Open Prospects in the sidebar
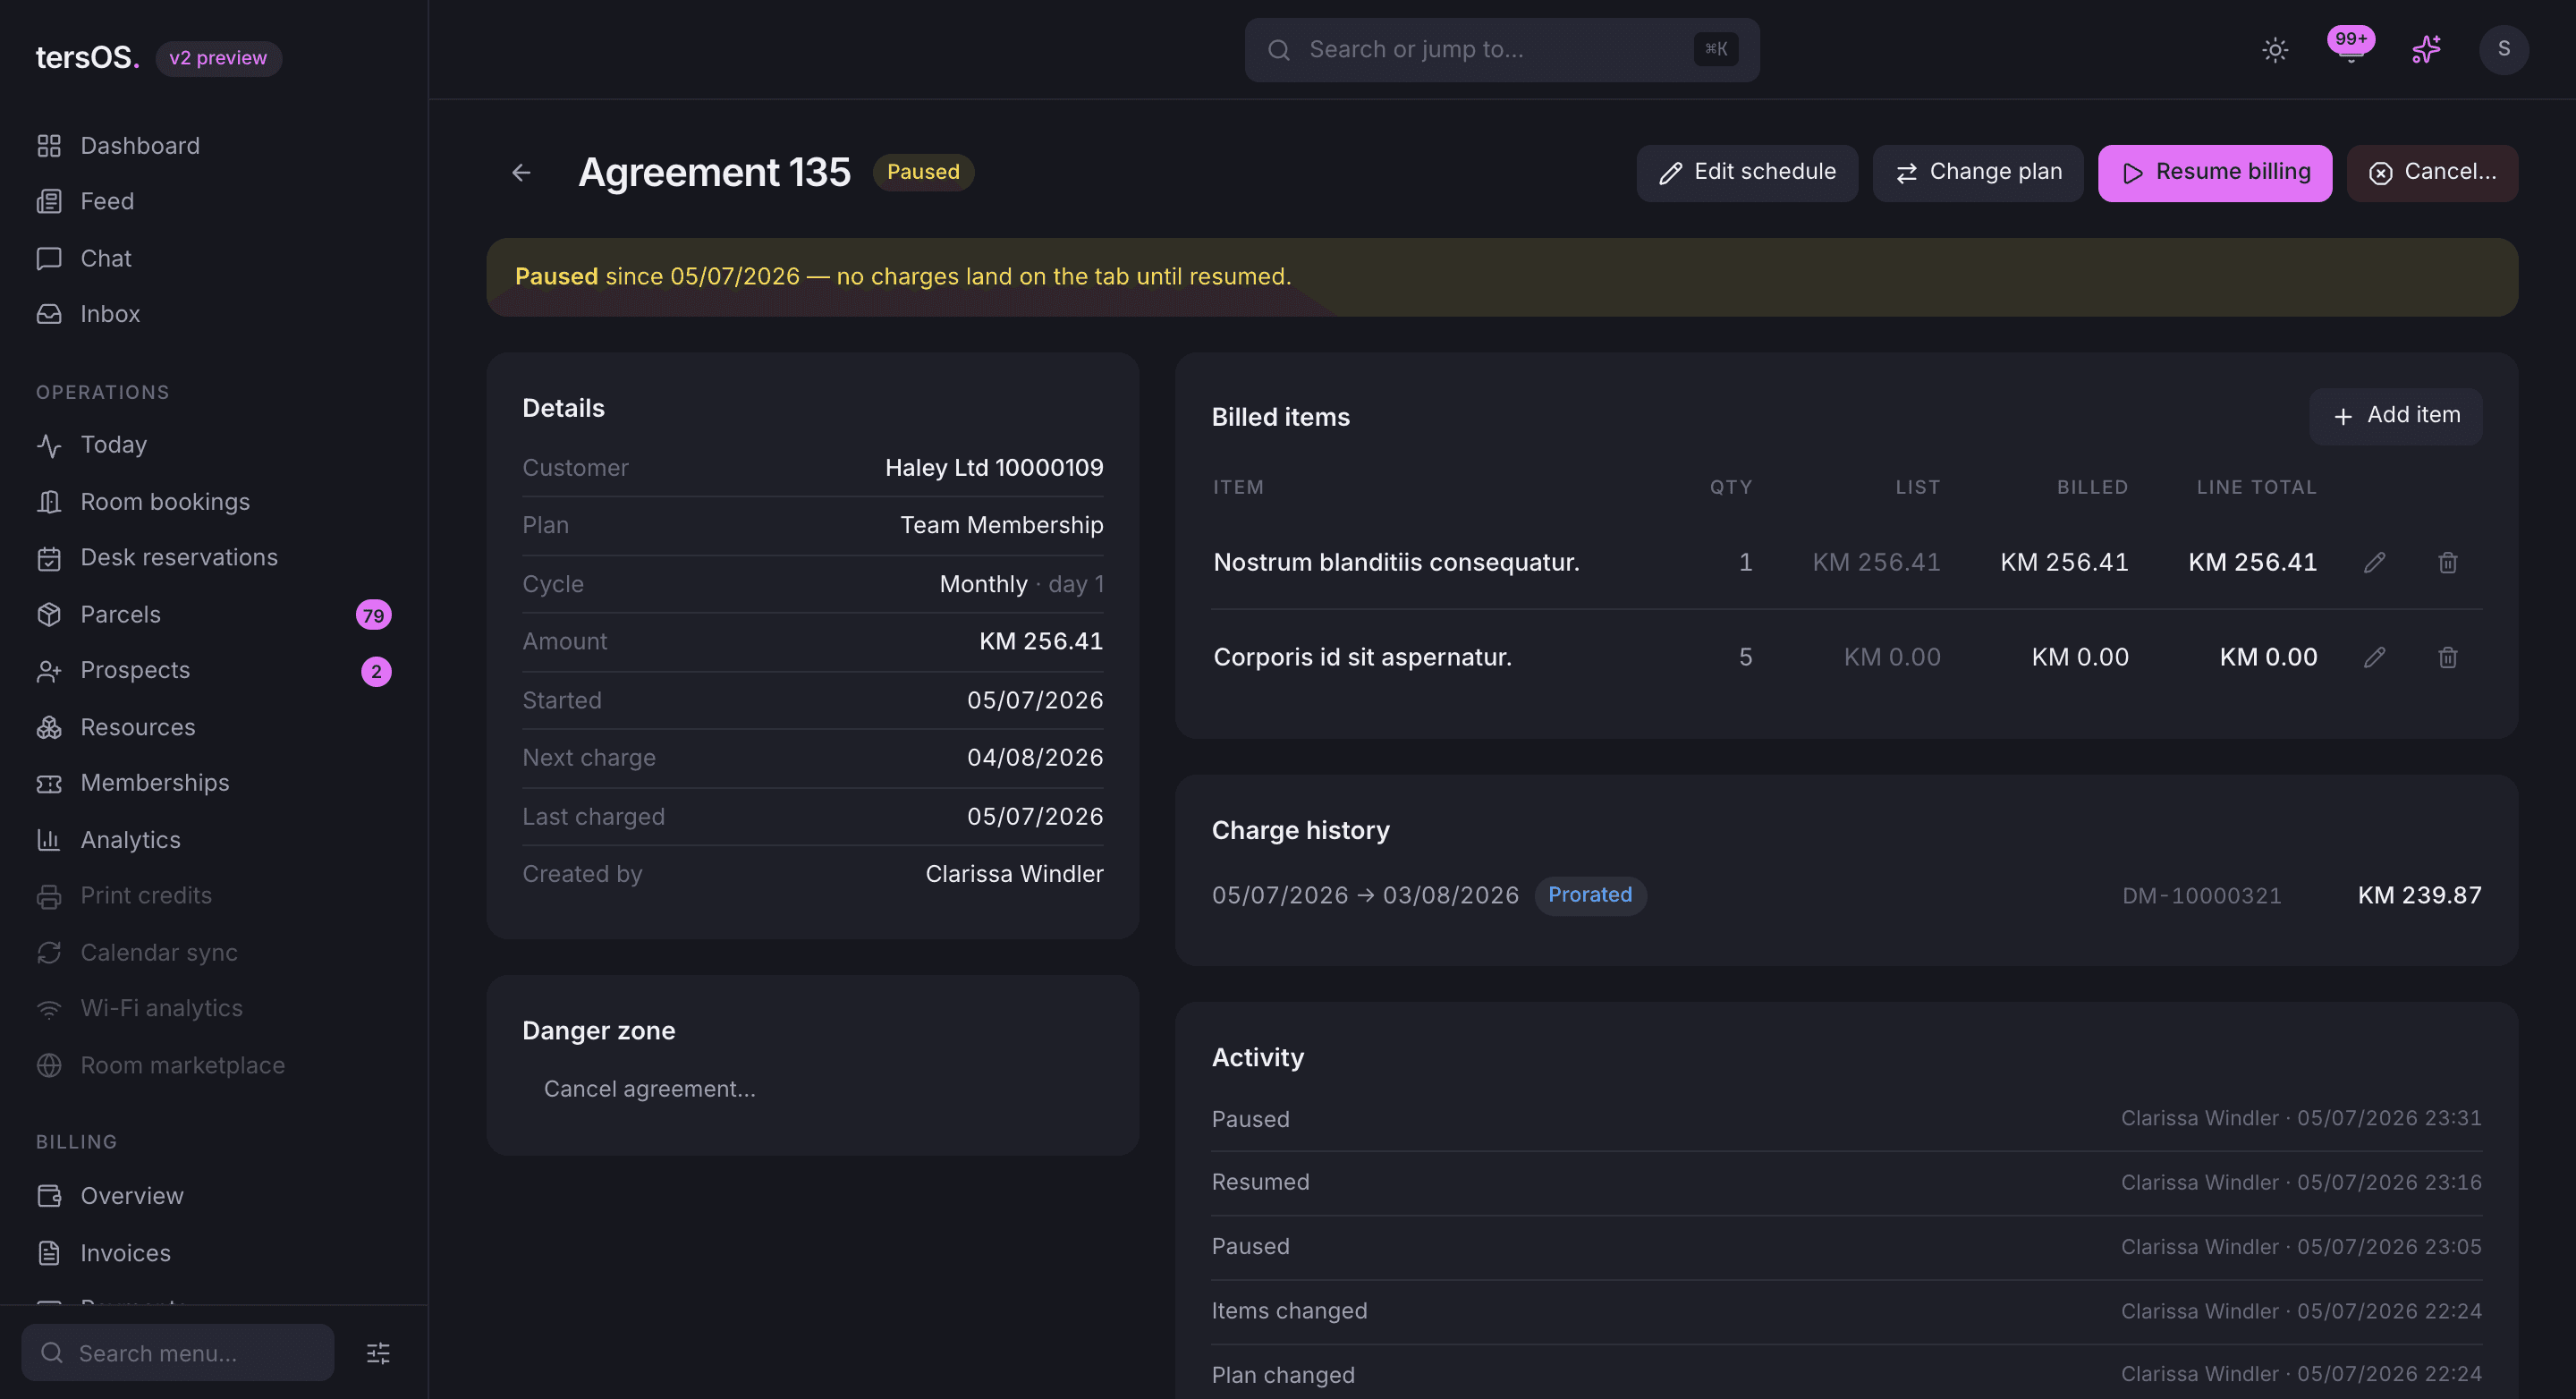This screenshot has width=2576, height=1399. click(214, 671)
